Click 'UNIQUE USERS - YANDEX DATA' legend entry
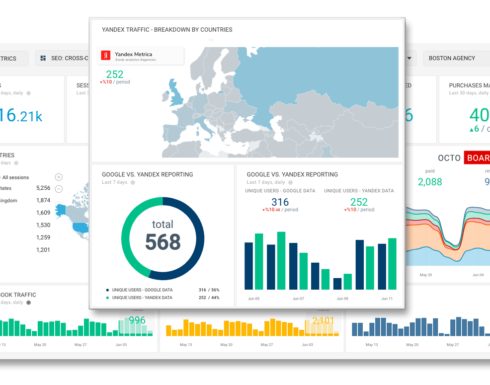The image size is (490, 385). (x=142, y=298)
